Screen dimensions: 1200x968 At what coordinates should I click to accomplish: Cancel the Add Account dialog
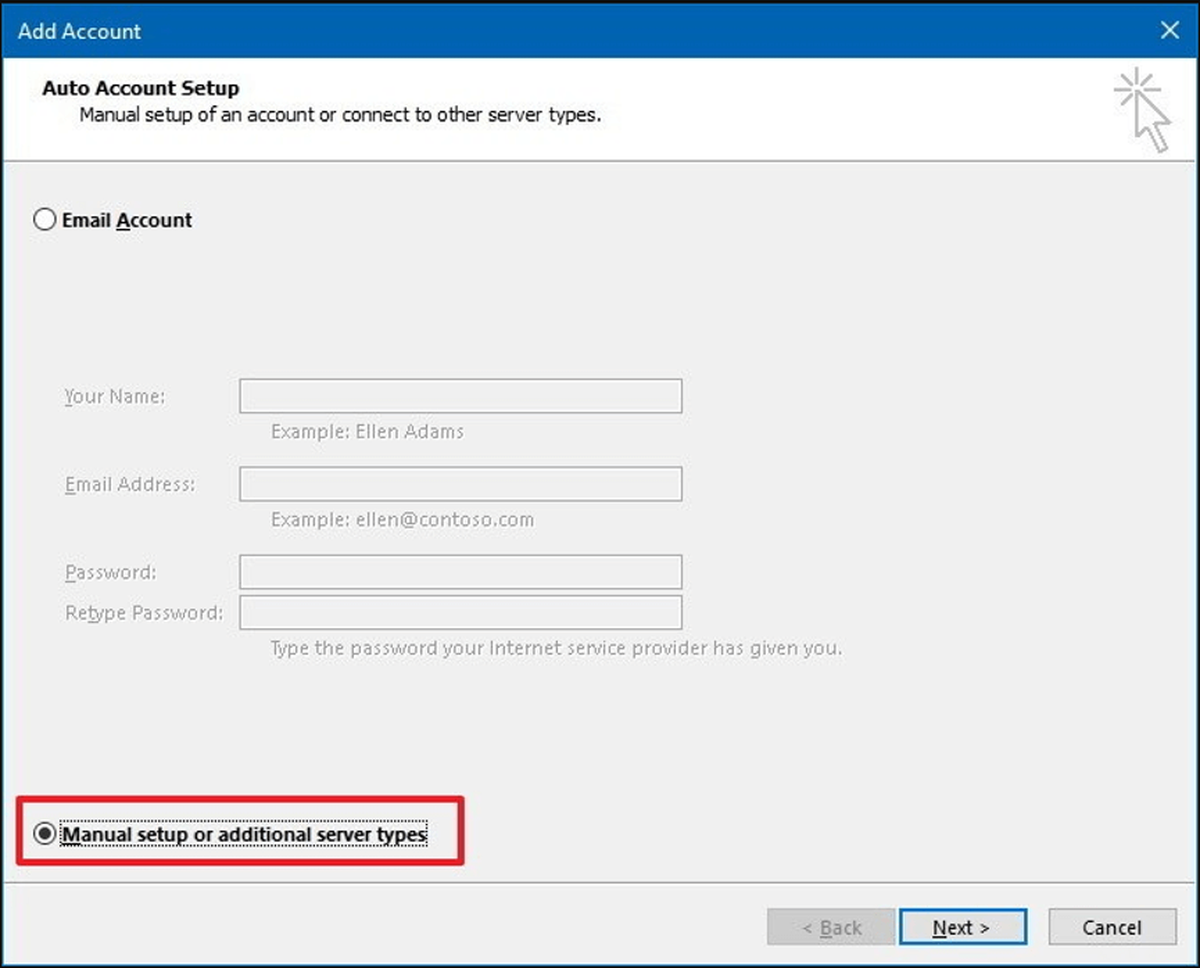(1112, 927)
